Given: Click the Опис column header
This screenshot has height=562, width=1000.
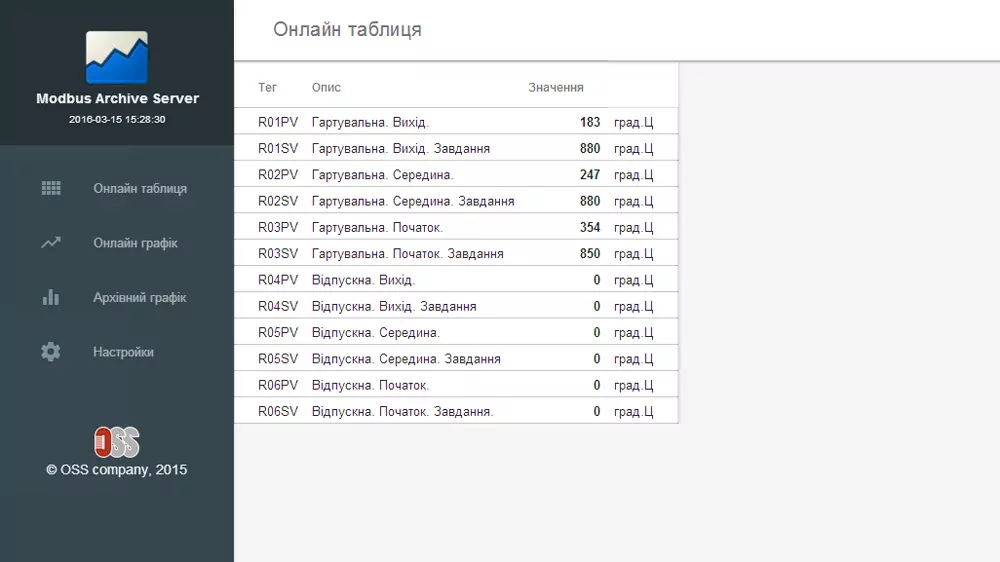Looking at the screenshot, I should coord(326,87).
